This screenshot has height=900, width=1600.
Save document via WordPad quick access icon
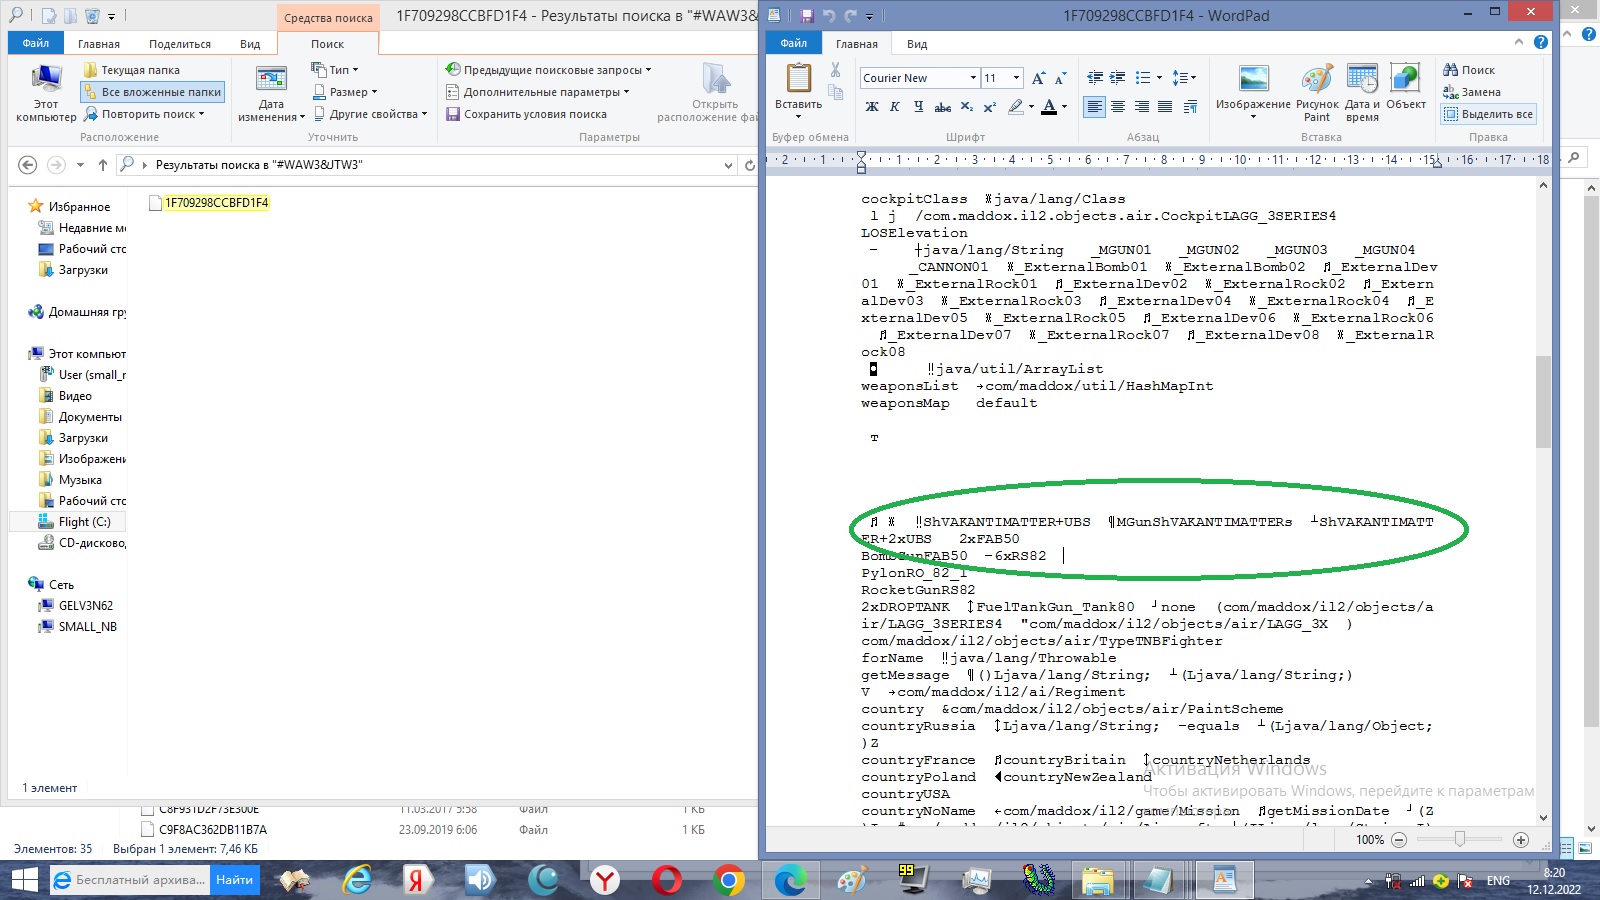pos(807,16)
